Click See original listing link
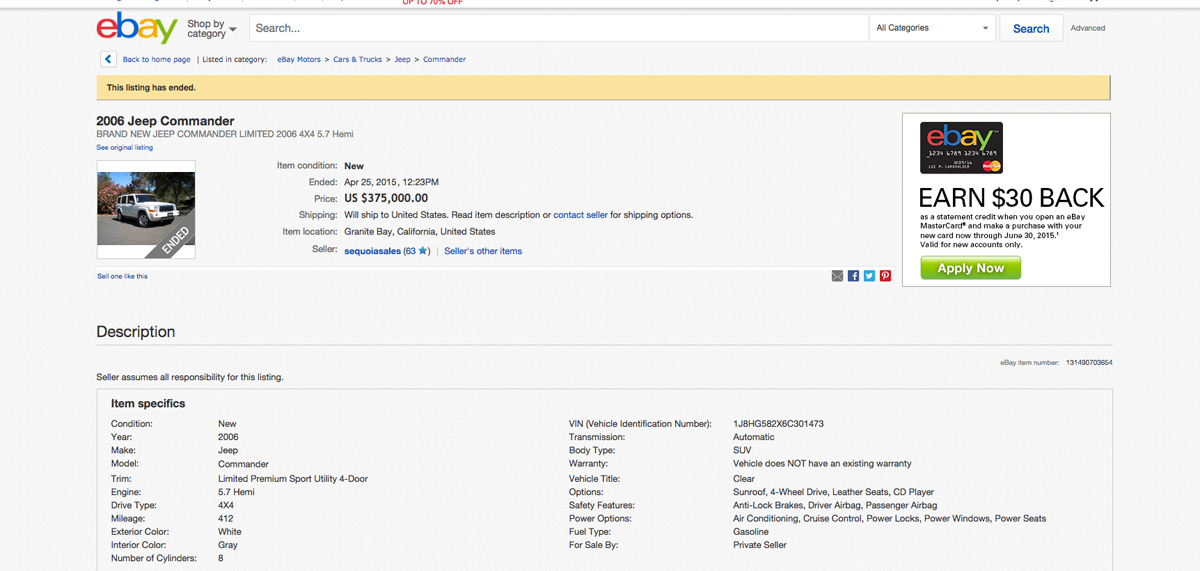 pyautogui.click(x=125, y=147)
